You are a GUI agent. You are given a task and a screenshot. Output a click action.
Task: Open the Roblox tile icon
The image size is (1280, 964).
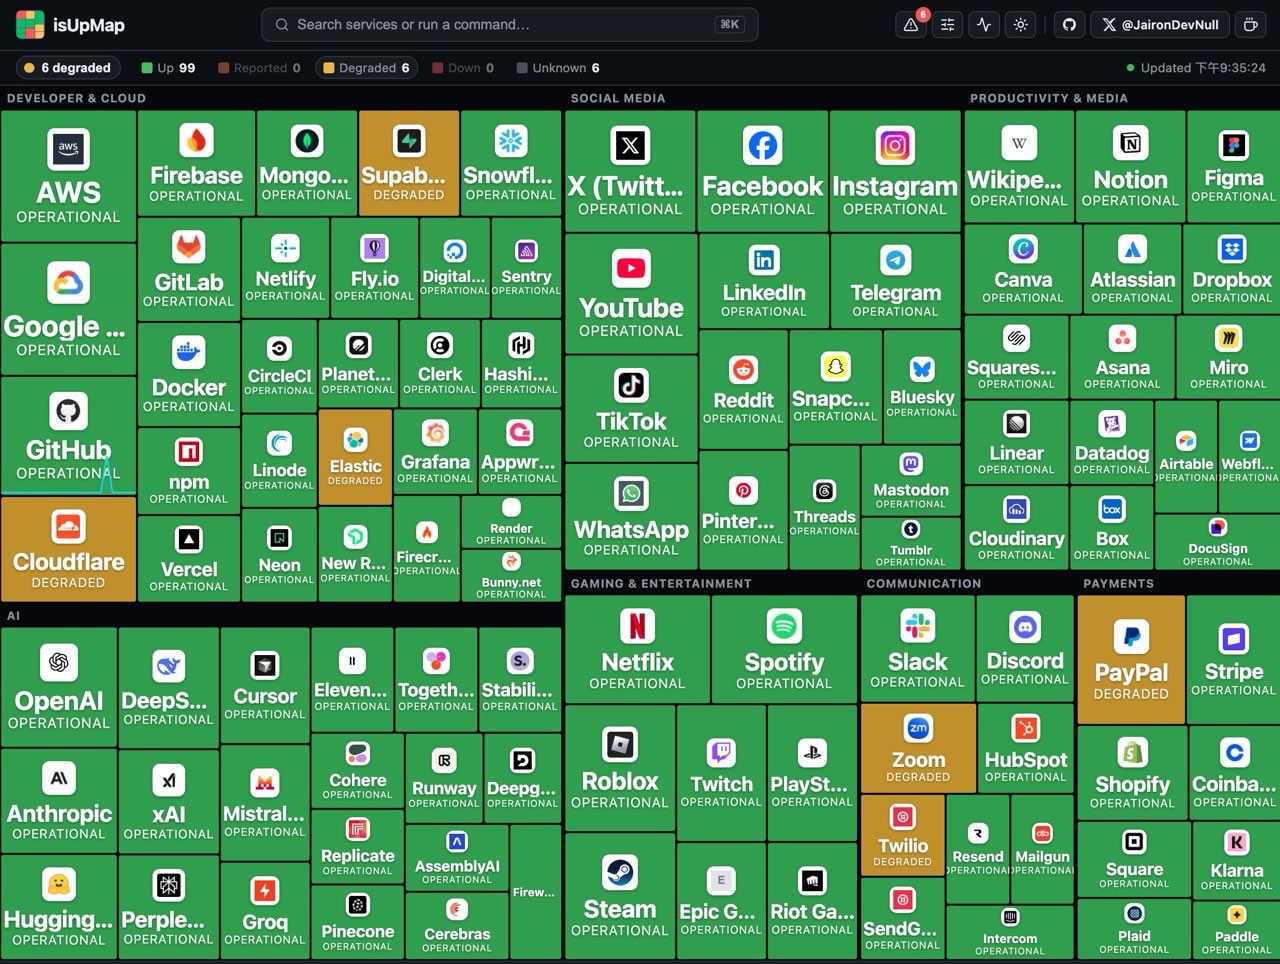point(620,745)
